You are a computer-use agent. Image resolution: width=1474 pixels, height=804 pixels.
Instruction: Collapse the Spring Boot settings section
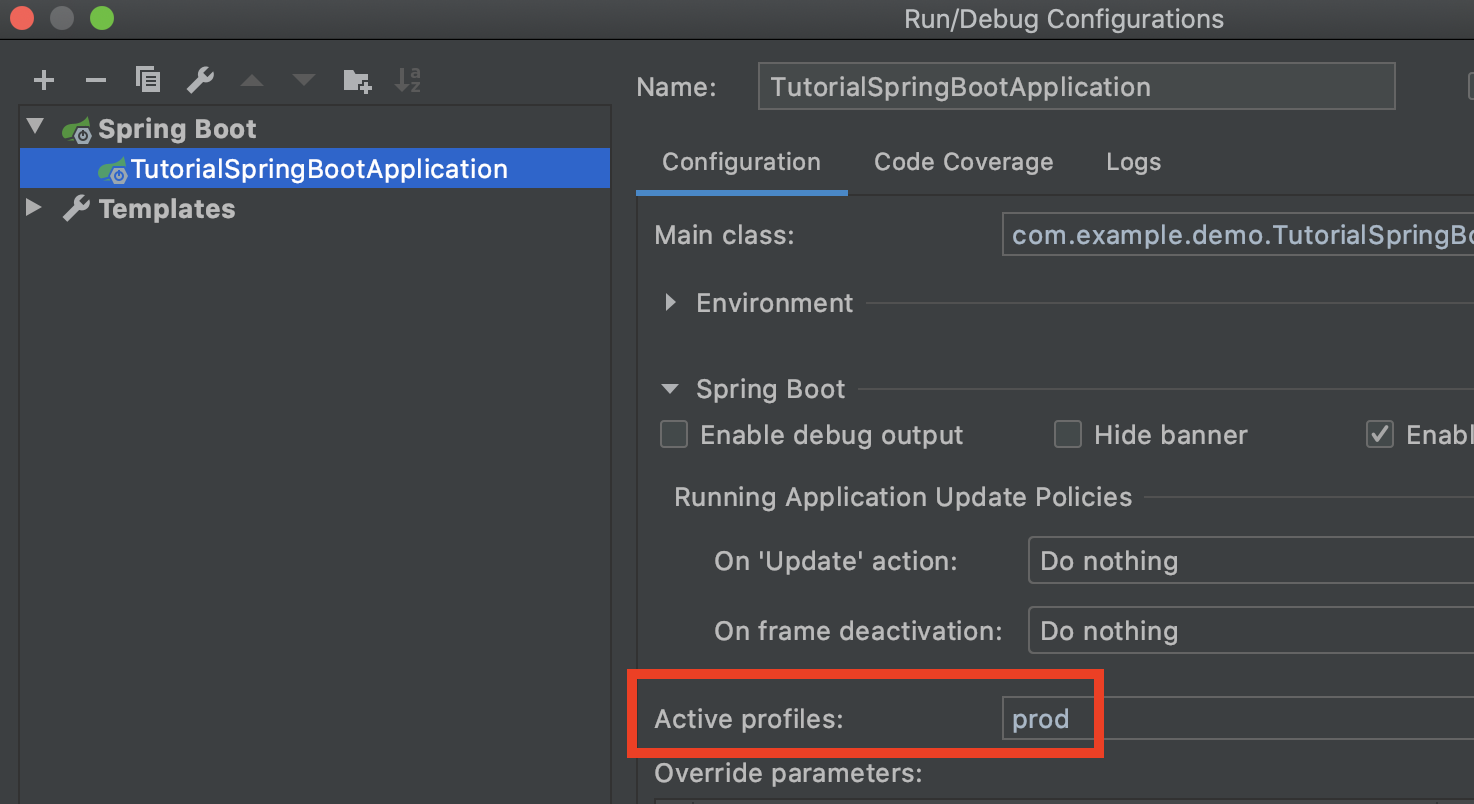click(x=671, y=389)
